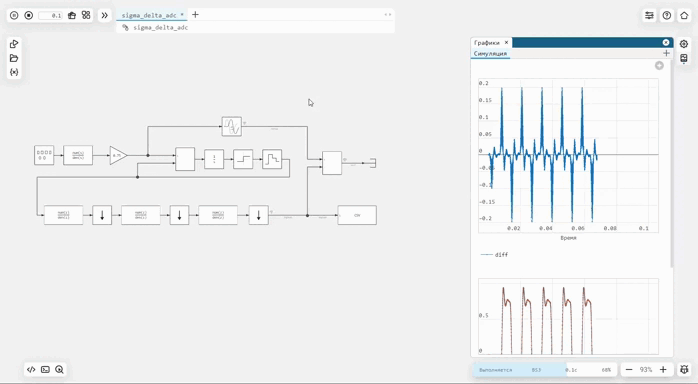
Task: Stop the simulation with the record-style button
Action: pyautogui.click(x=29, y=15)
